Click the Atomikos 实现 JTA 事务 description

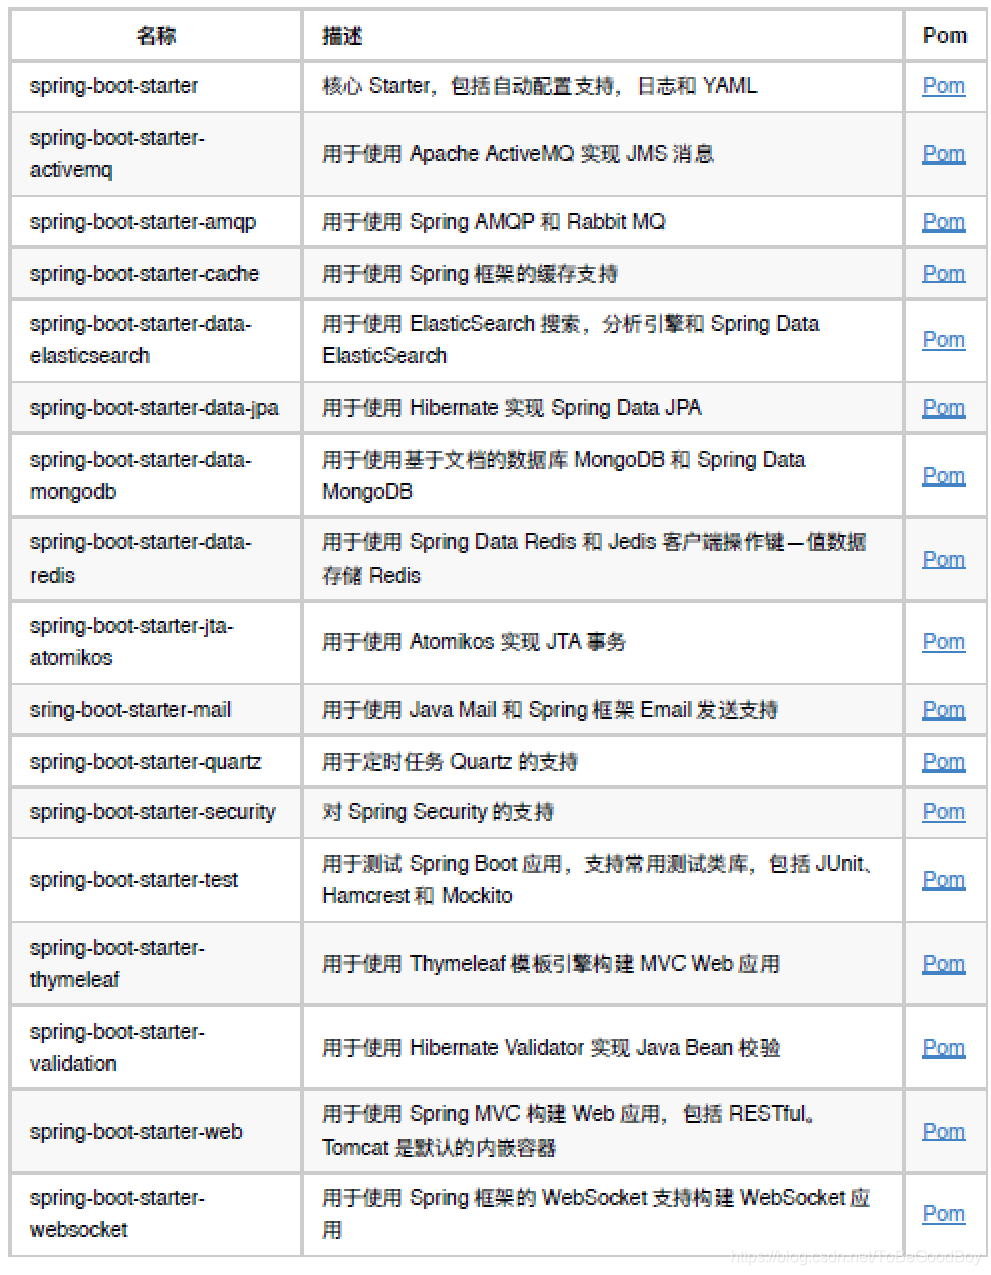(603, 642)
